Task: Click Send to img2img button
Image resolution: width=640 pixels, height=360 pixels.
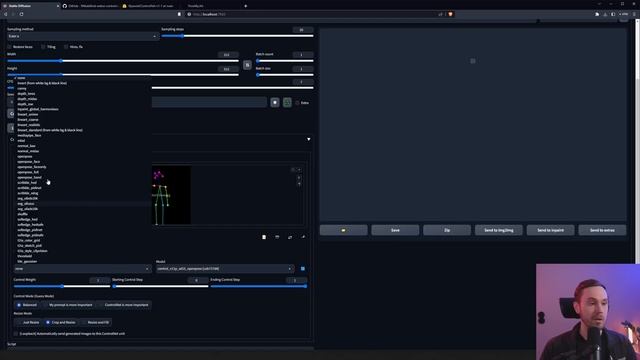Action: point(499,230)
